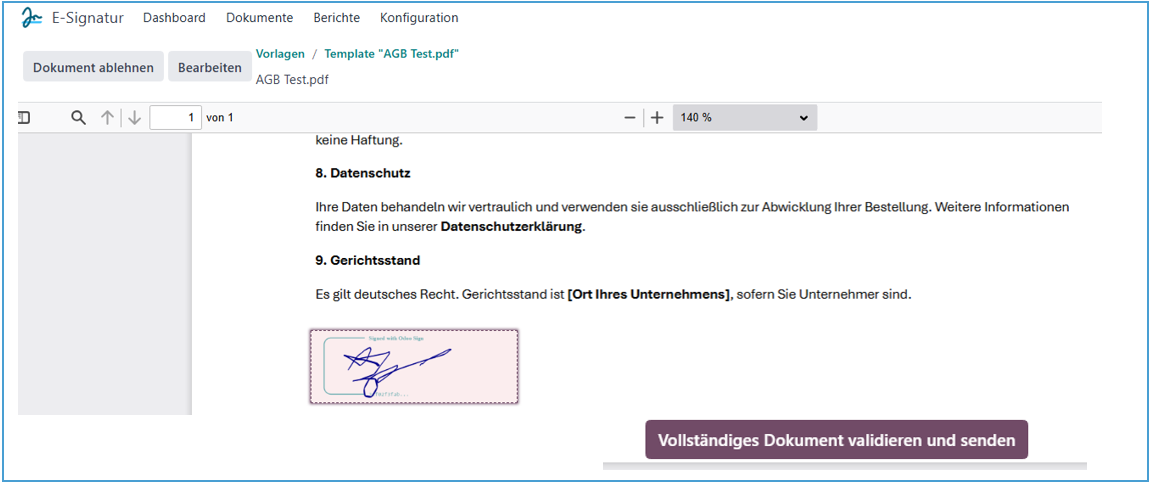Click the page number input field
This screenshot has height=483, width=1150.
point(175,118)
